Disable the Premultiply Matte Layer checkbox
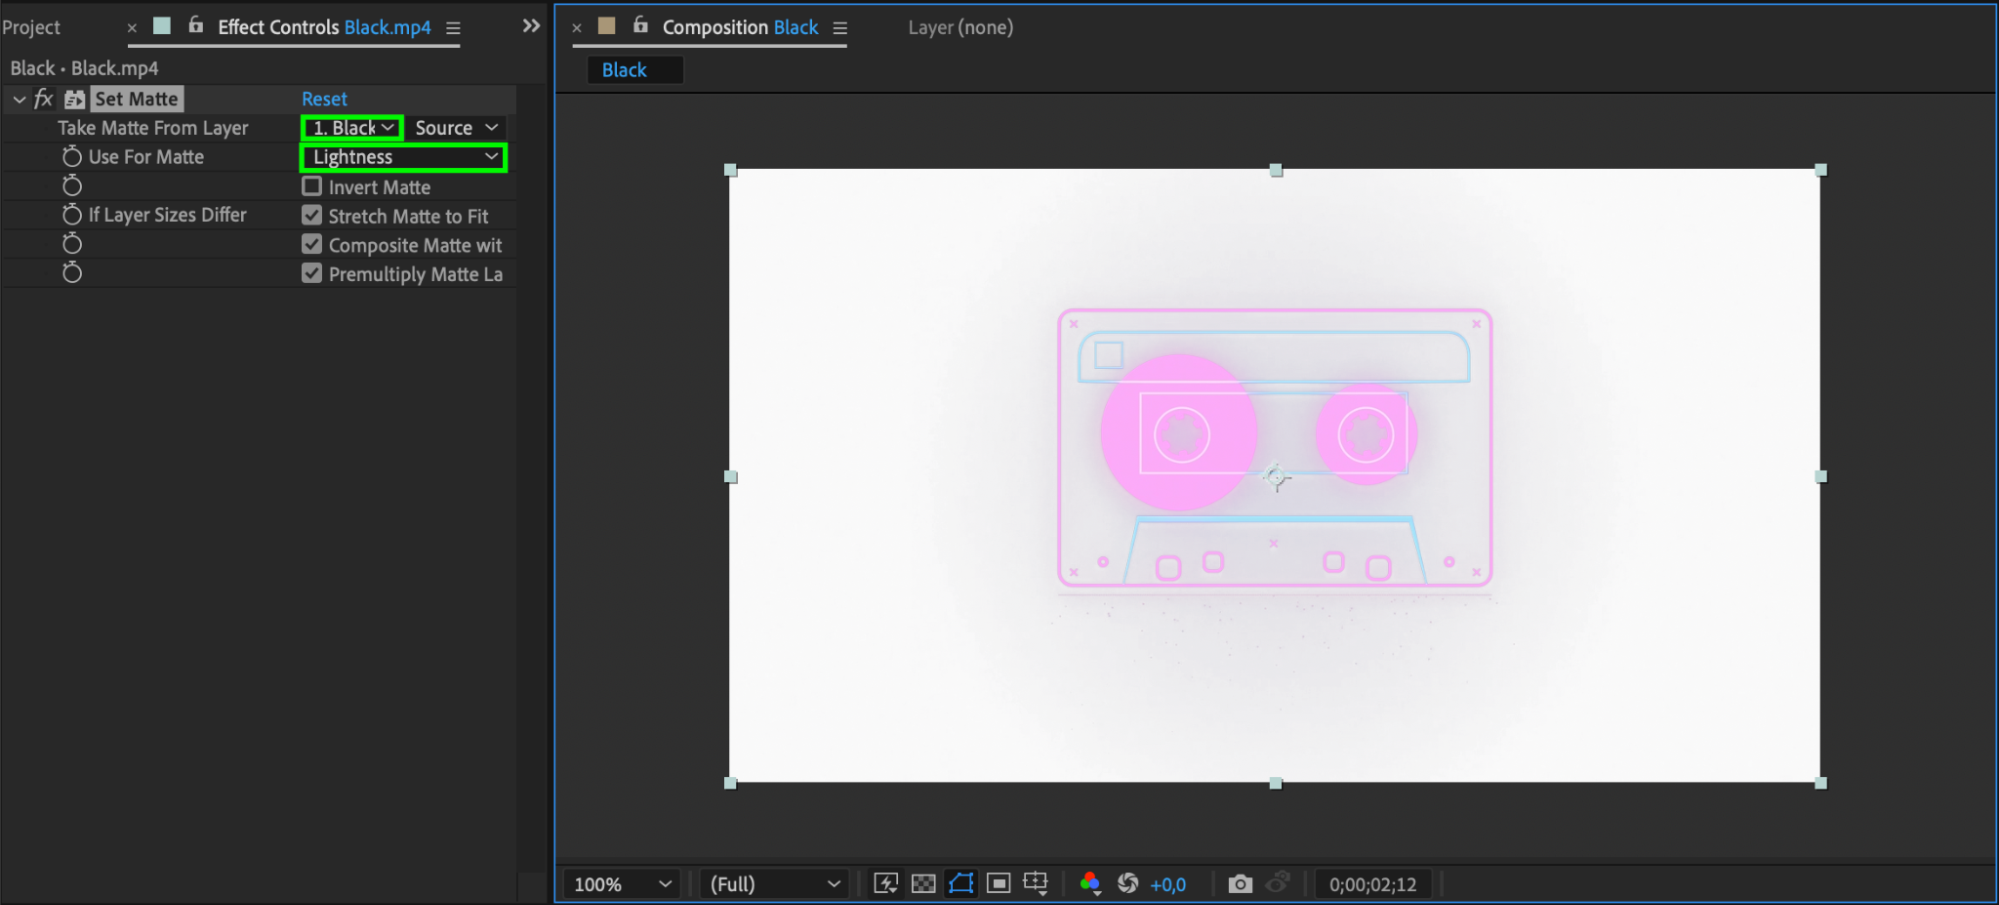 pyautogui.click(x=312, y=274)
